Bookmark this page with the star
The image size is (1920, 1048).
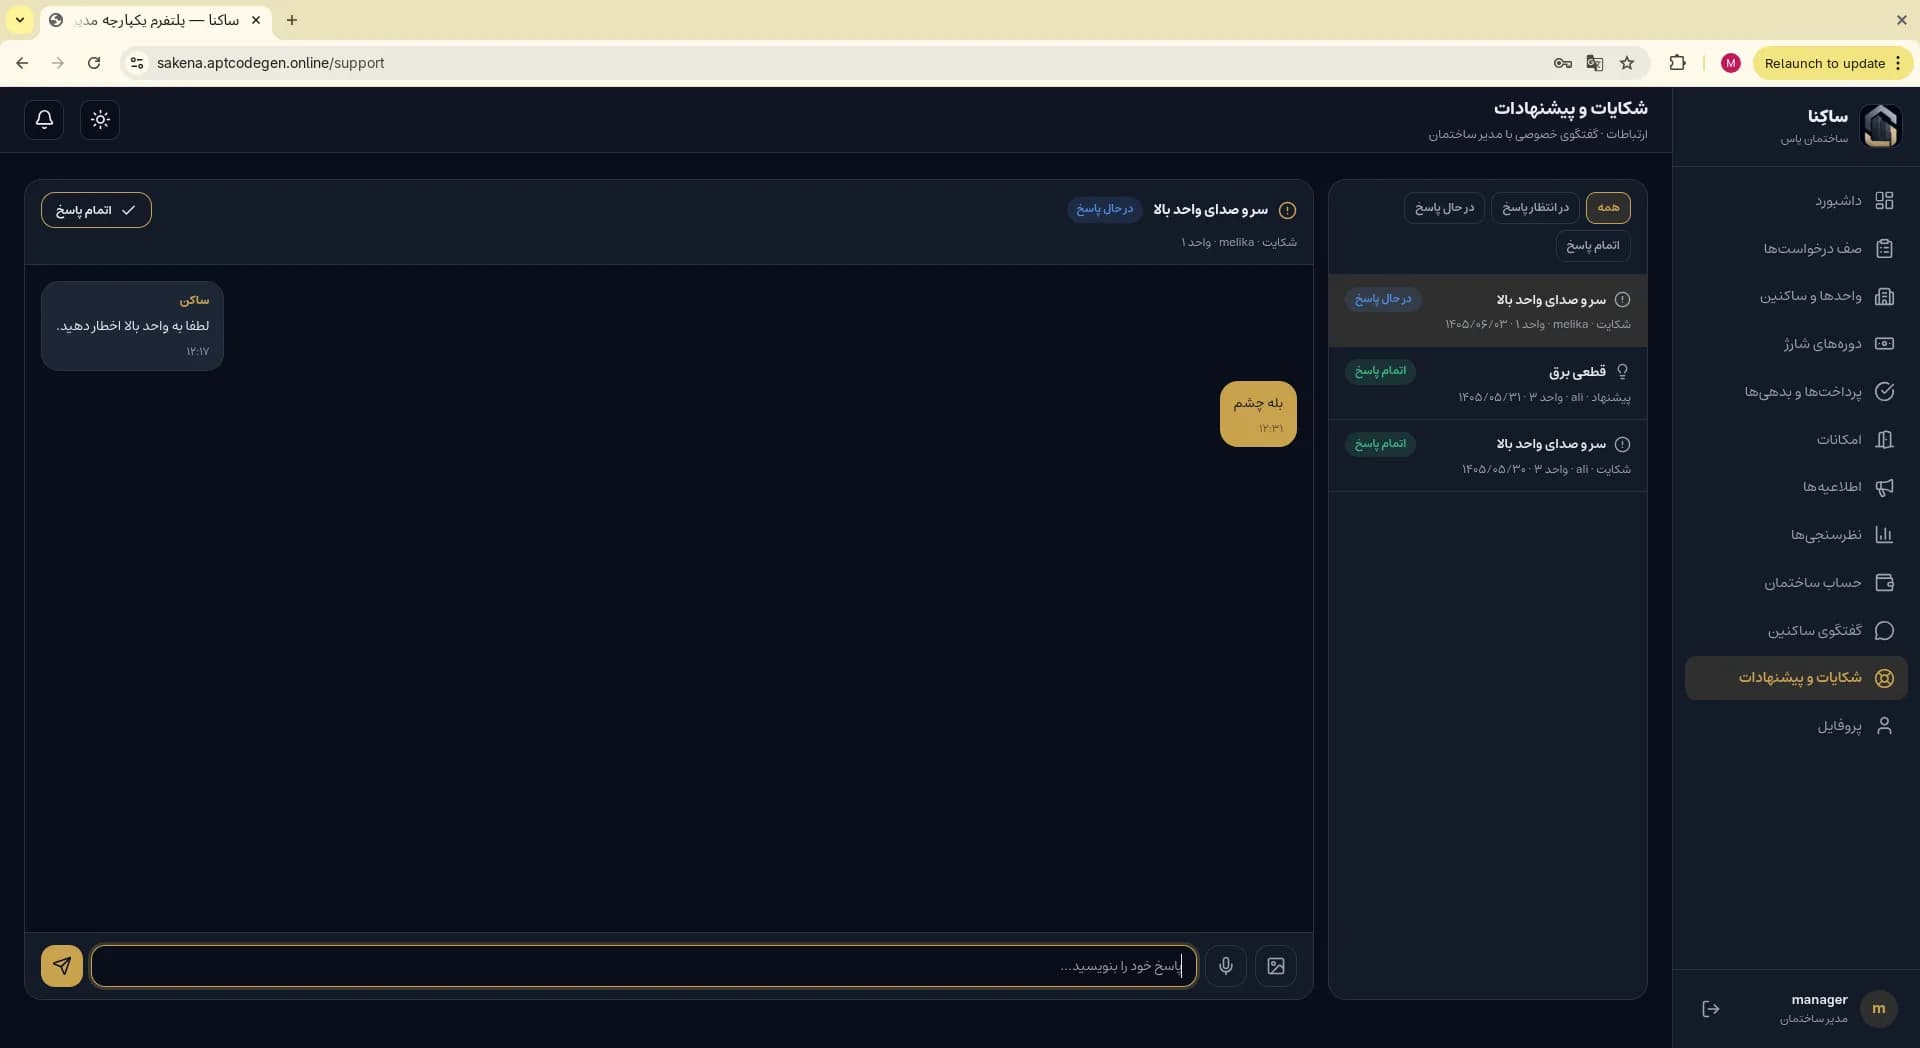pos(1627,63)
